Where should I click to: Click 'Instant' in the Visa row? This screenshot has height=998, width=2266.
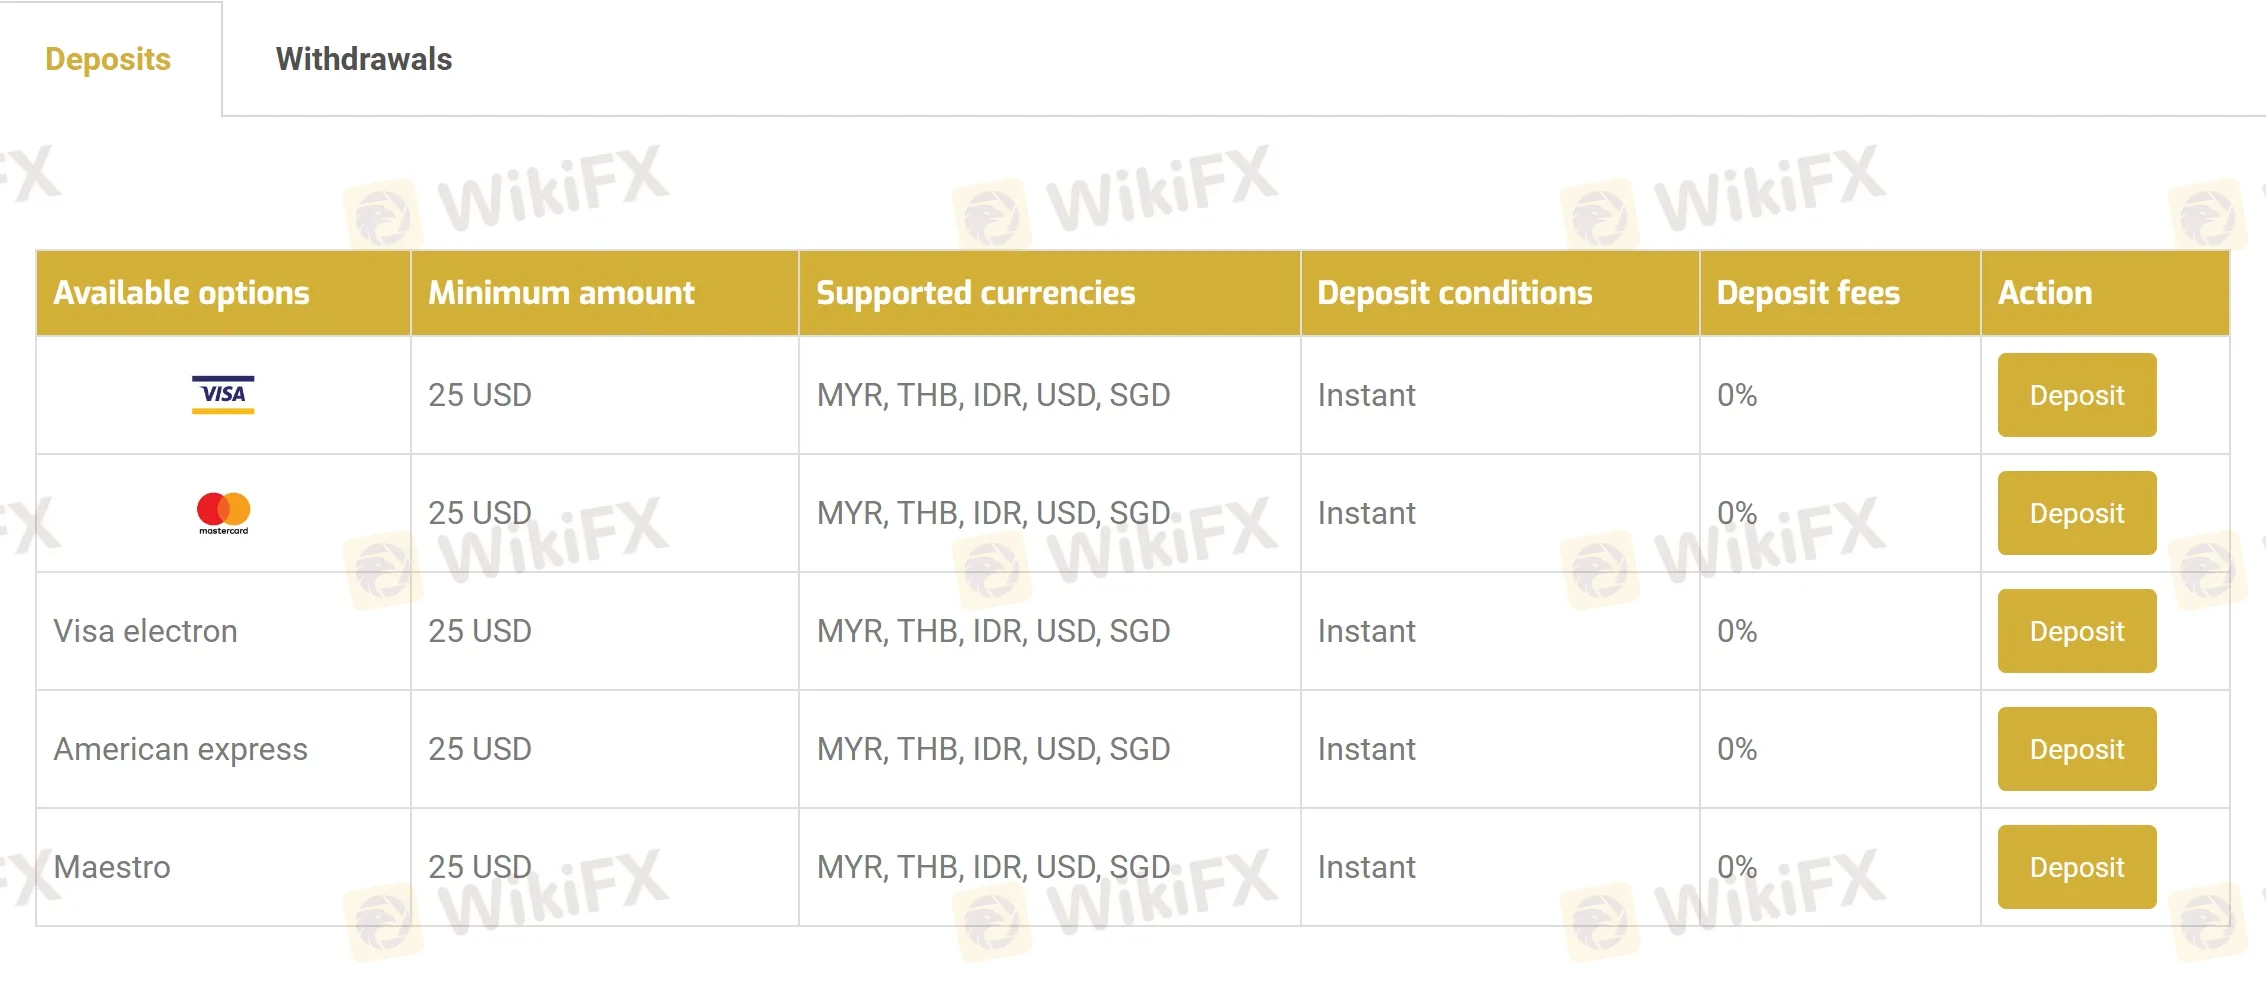[1366, 395]
